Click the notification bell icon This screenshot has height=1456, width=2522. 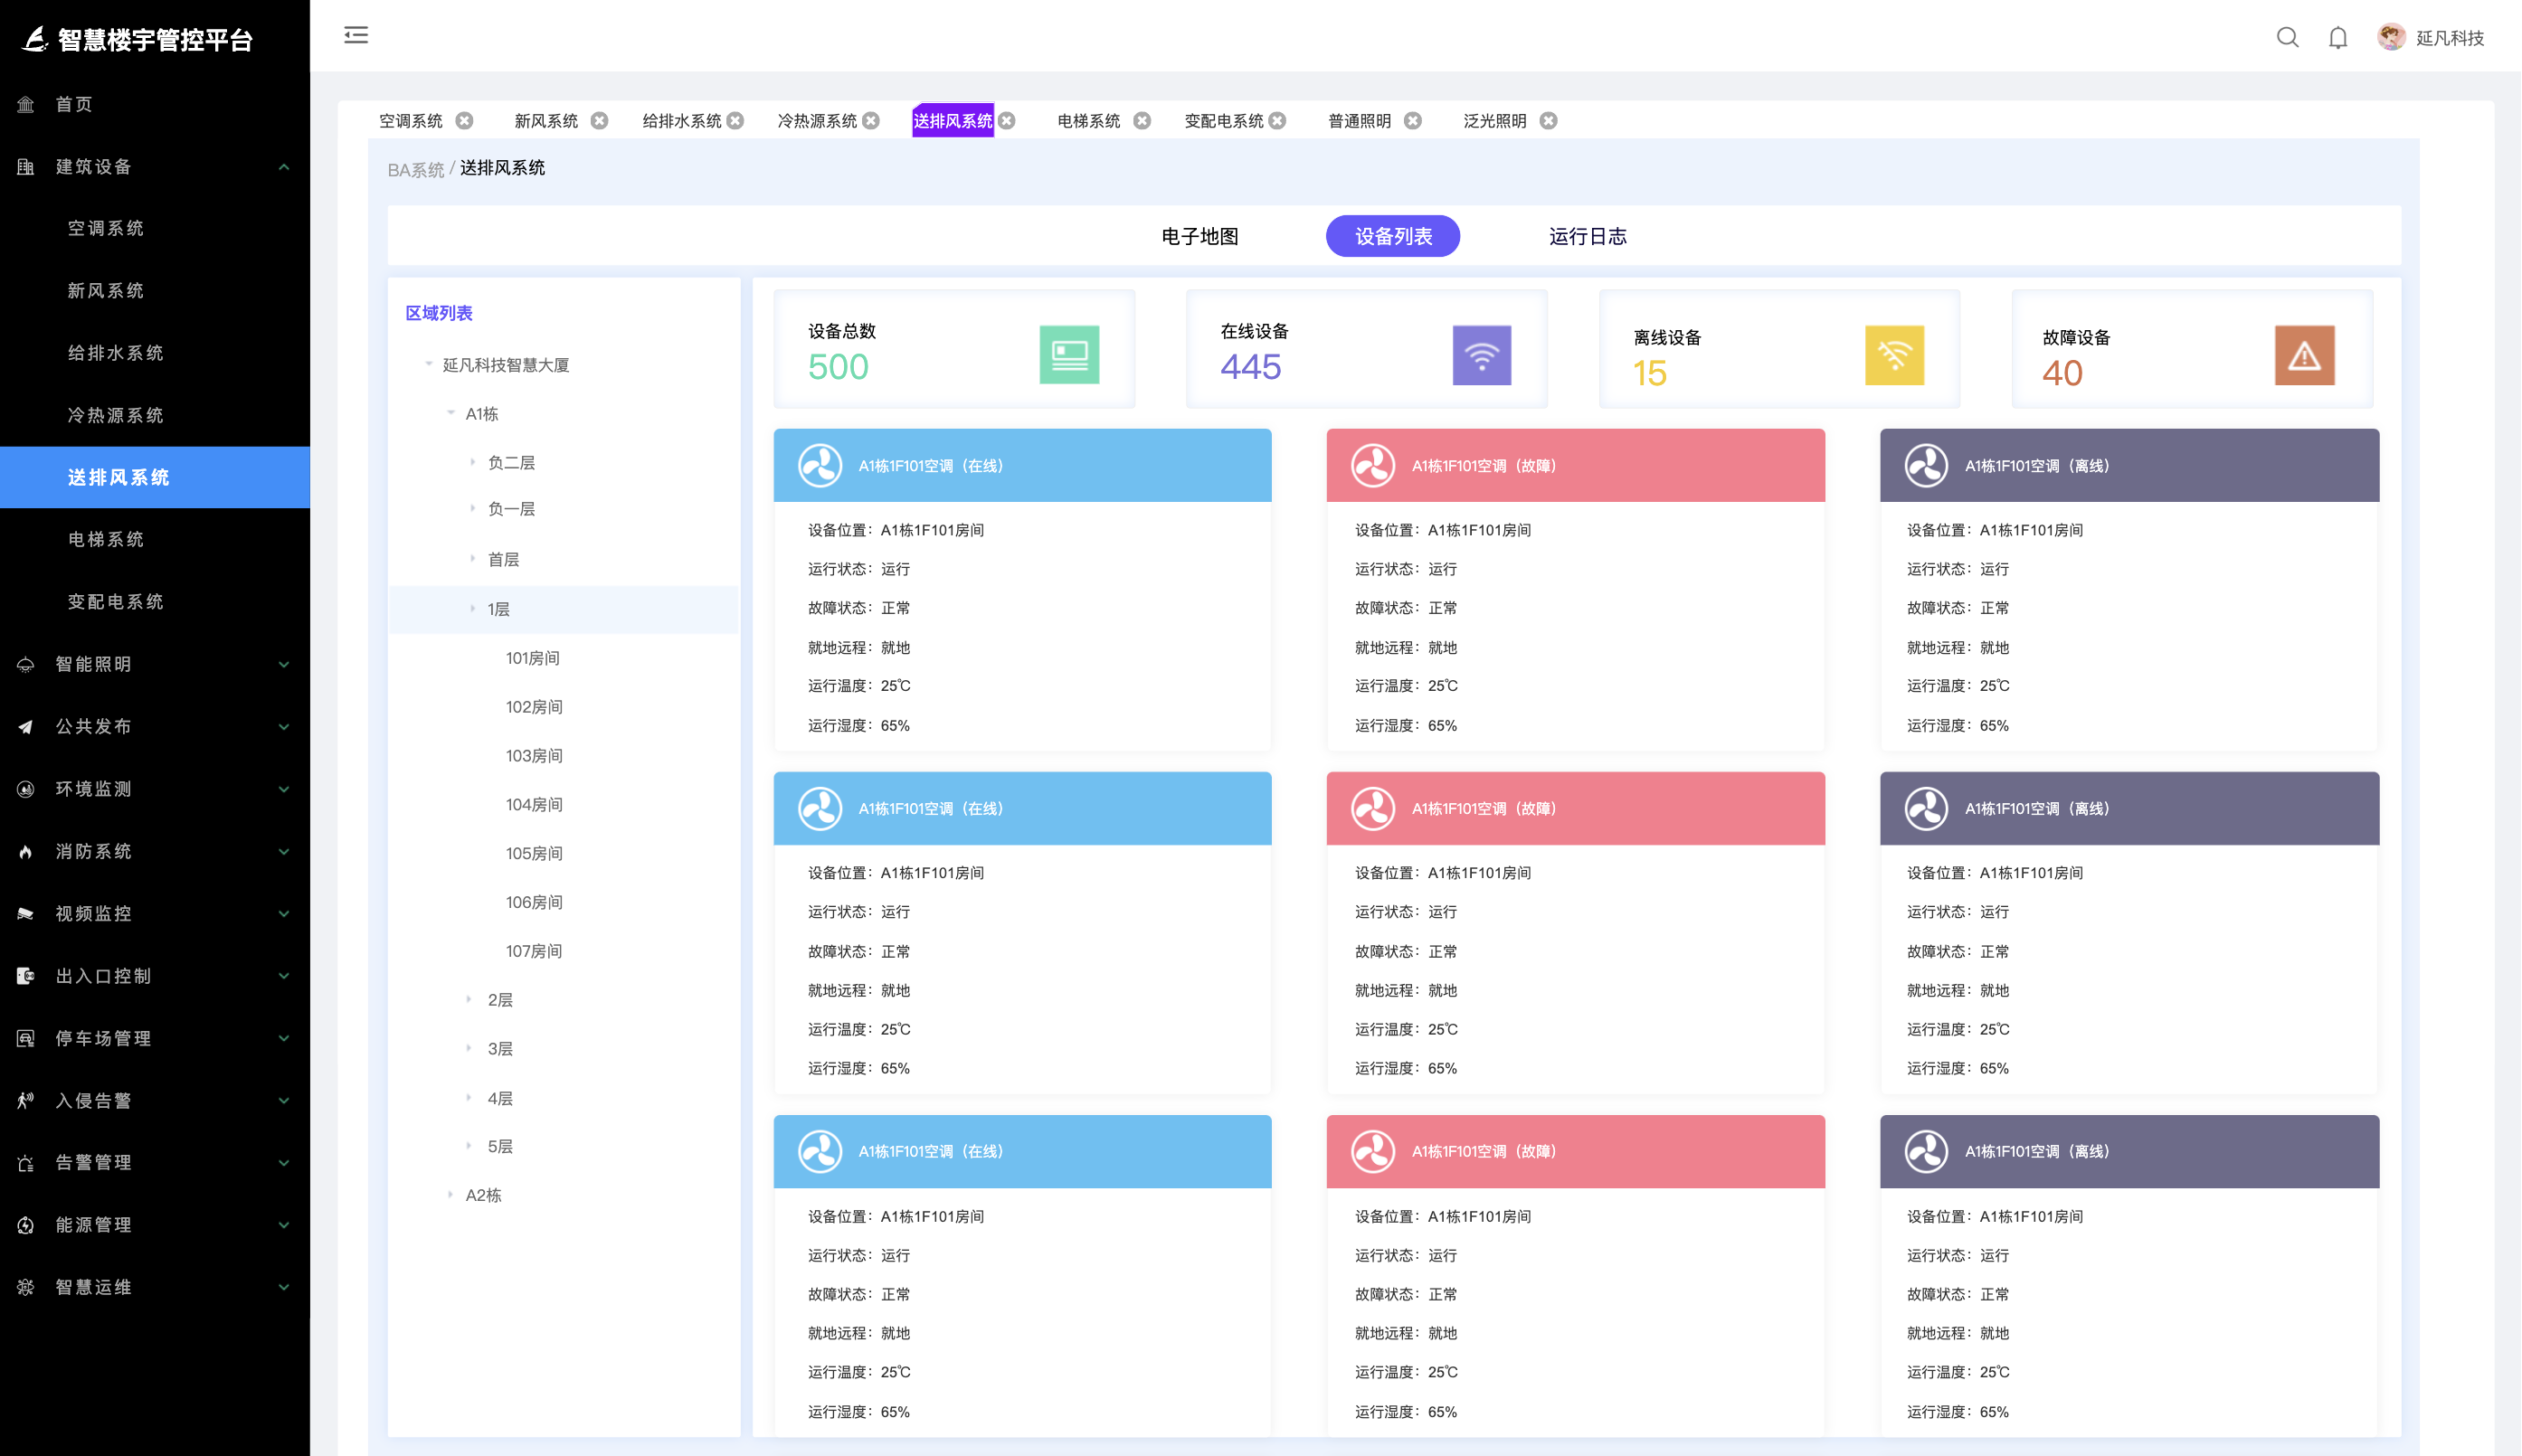coord(2337,38)
